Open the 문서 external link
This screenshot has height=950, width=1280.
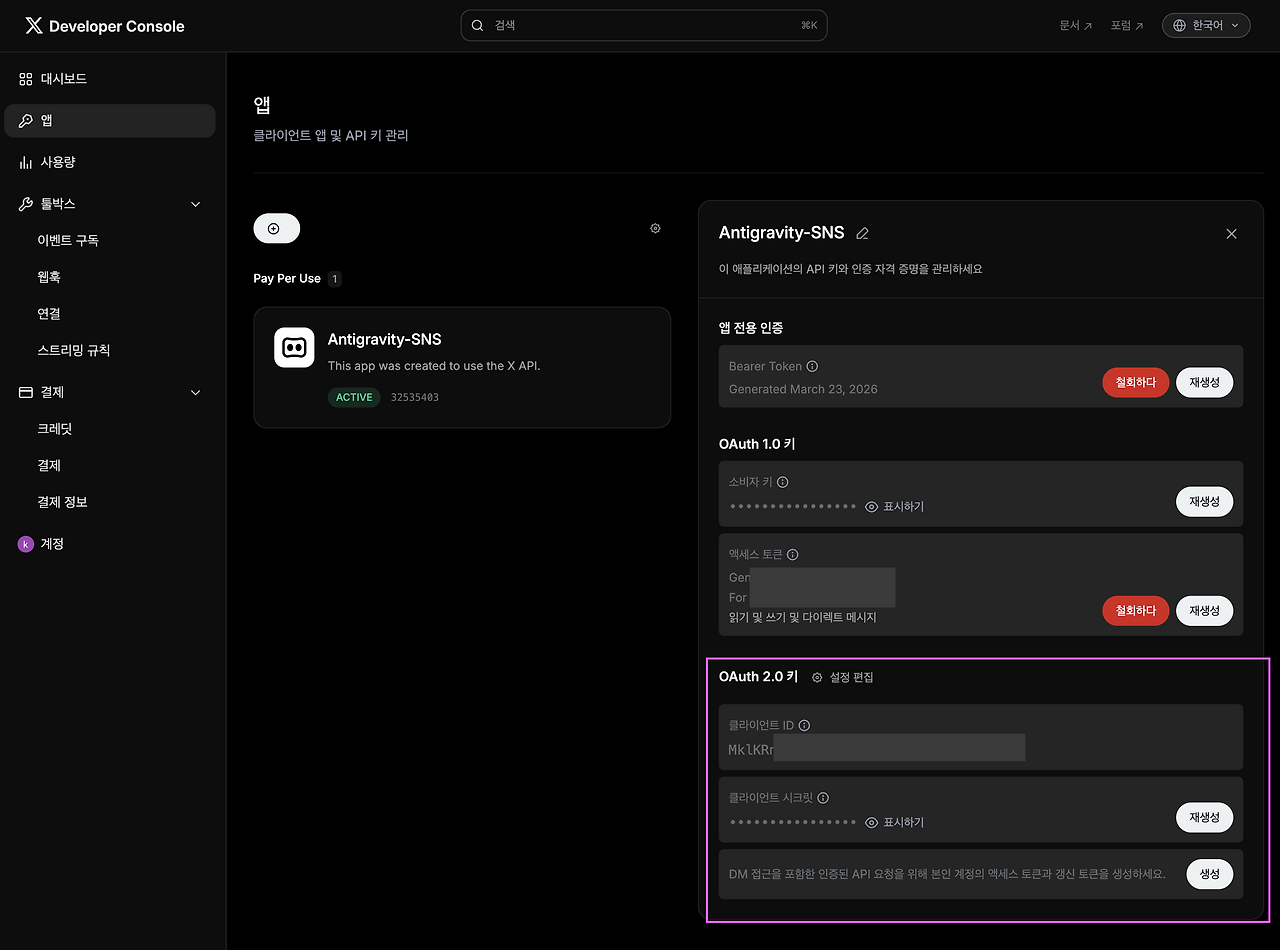(1076, 26)
